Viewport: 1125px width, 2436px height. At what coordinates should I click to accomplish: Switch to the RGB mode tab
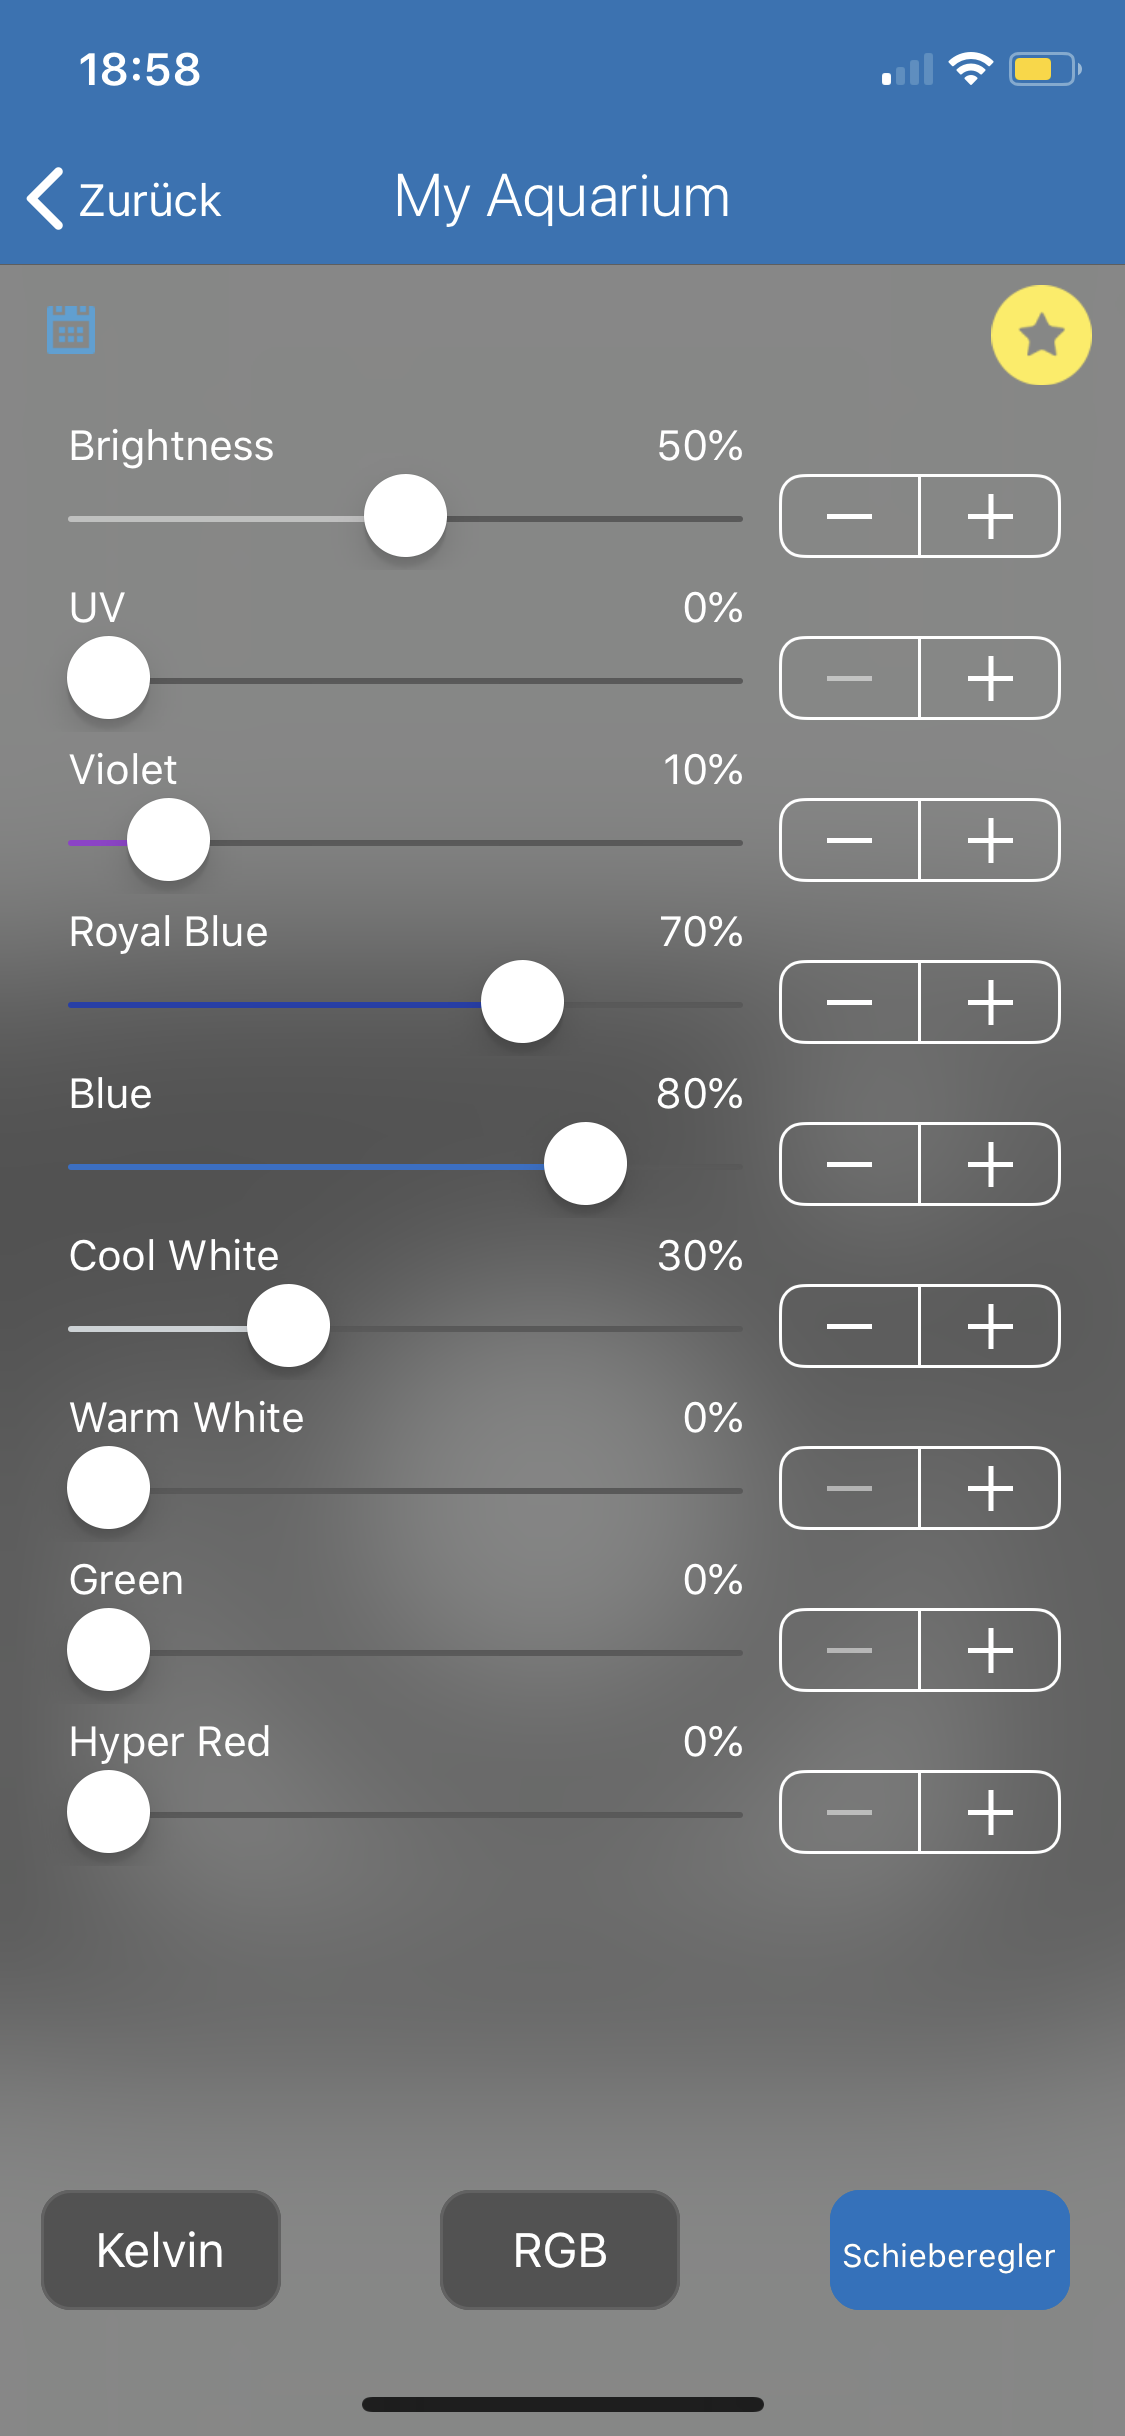tap(560, 2250)
